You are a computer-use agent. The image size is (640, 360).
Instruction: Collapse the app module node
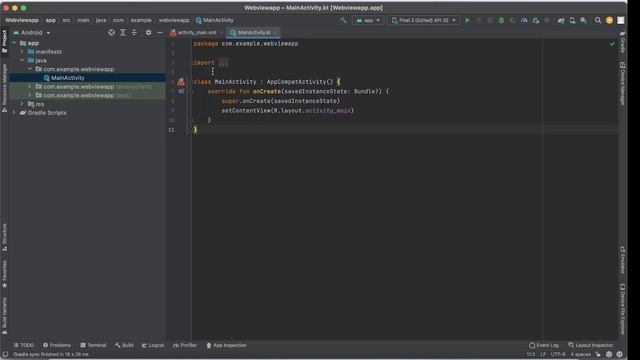point(15,43)
